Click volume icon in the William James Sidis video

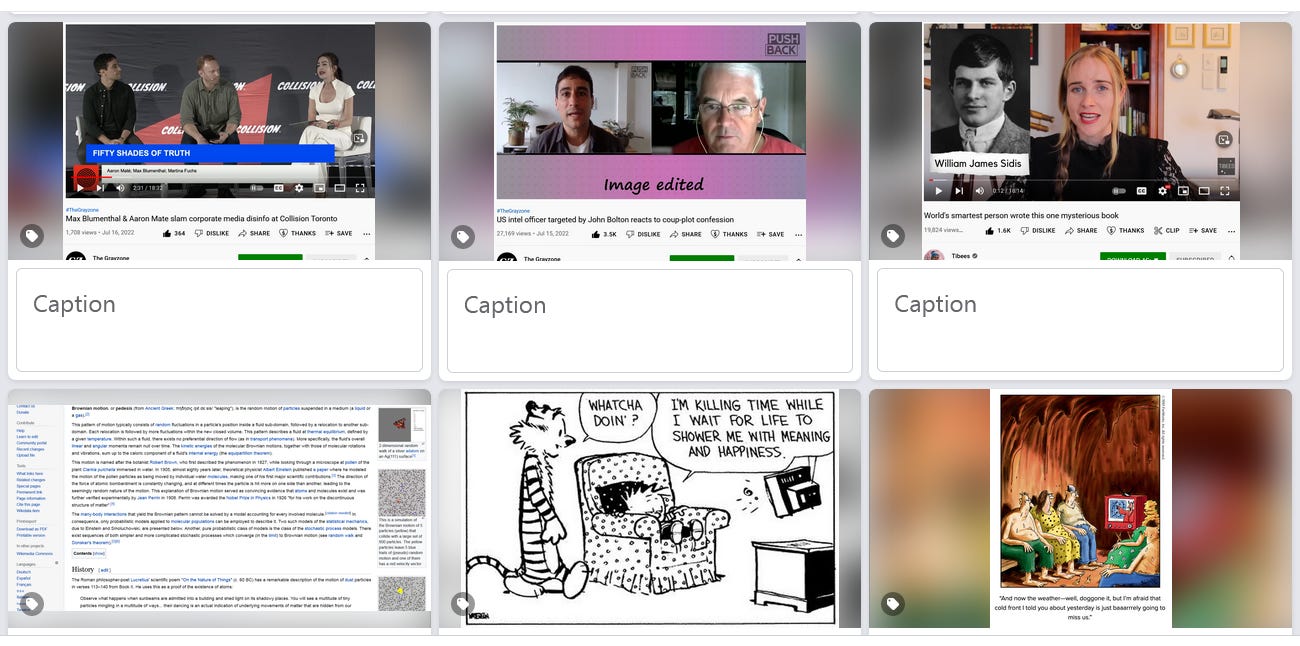pyautogui.click(x=979, y=190)
